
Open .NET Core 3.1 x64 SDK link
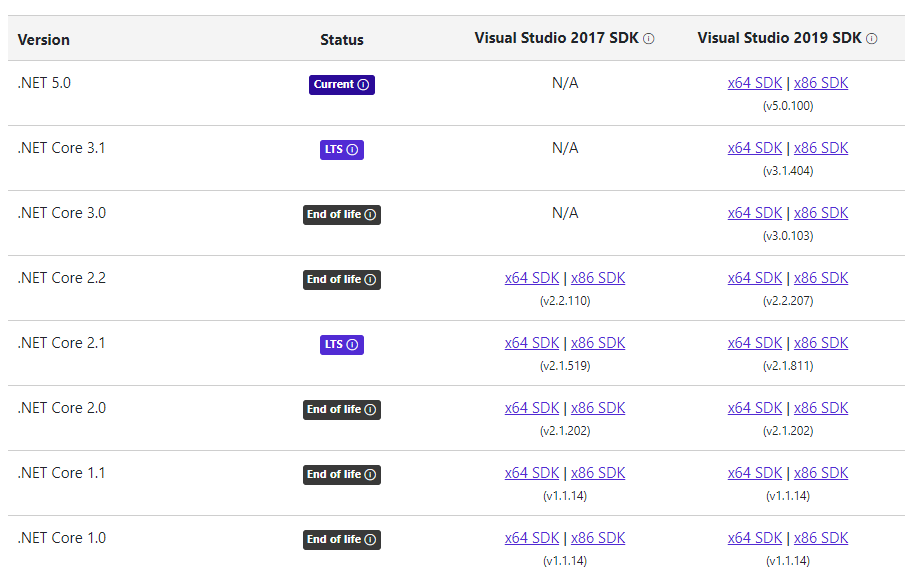[x=755, y=148]
